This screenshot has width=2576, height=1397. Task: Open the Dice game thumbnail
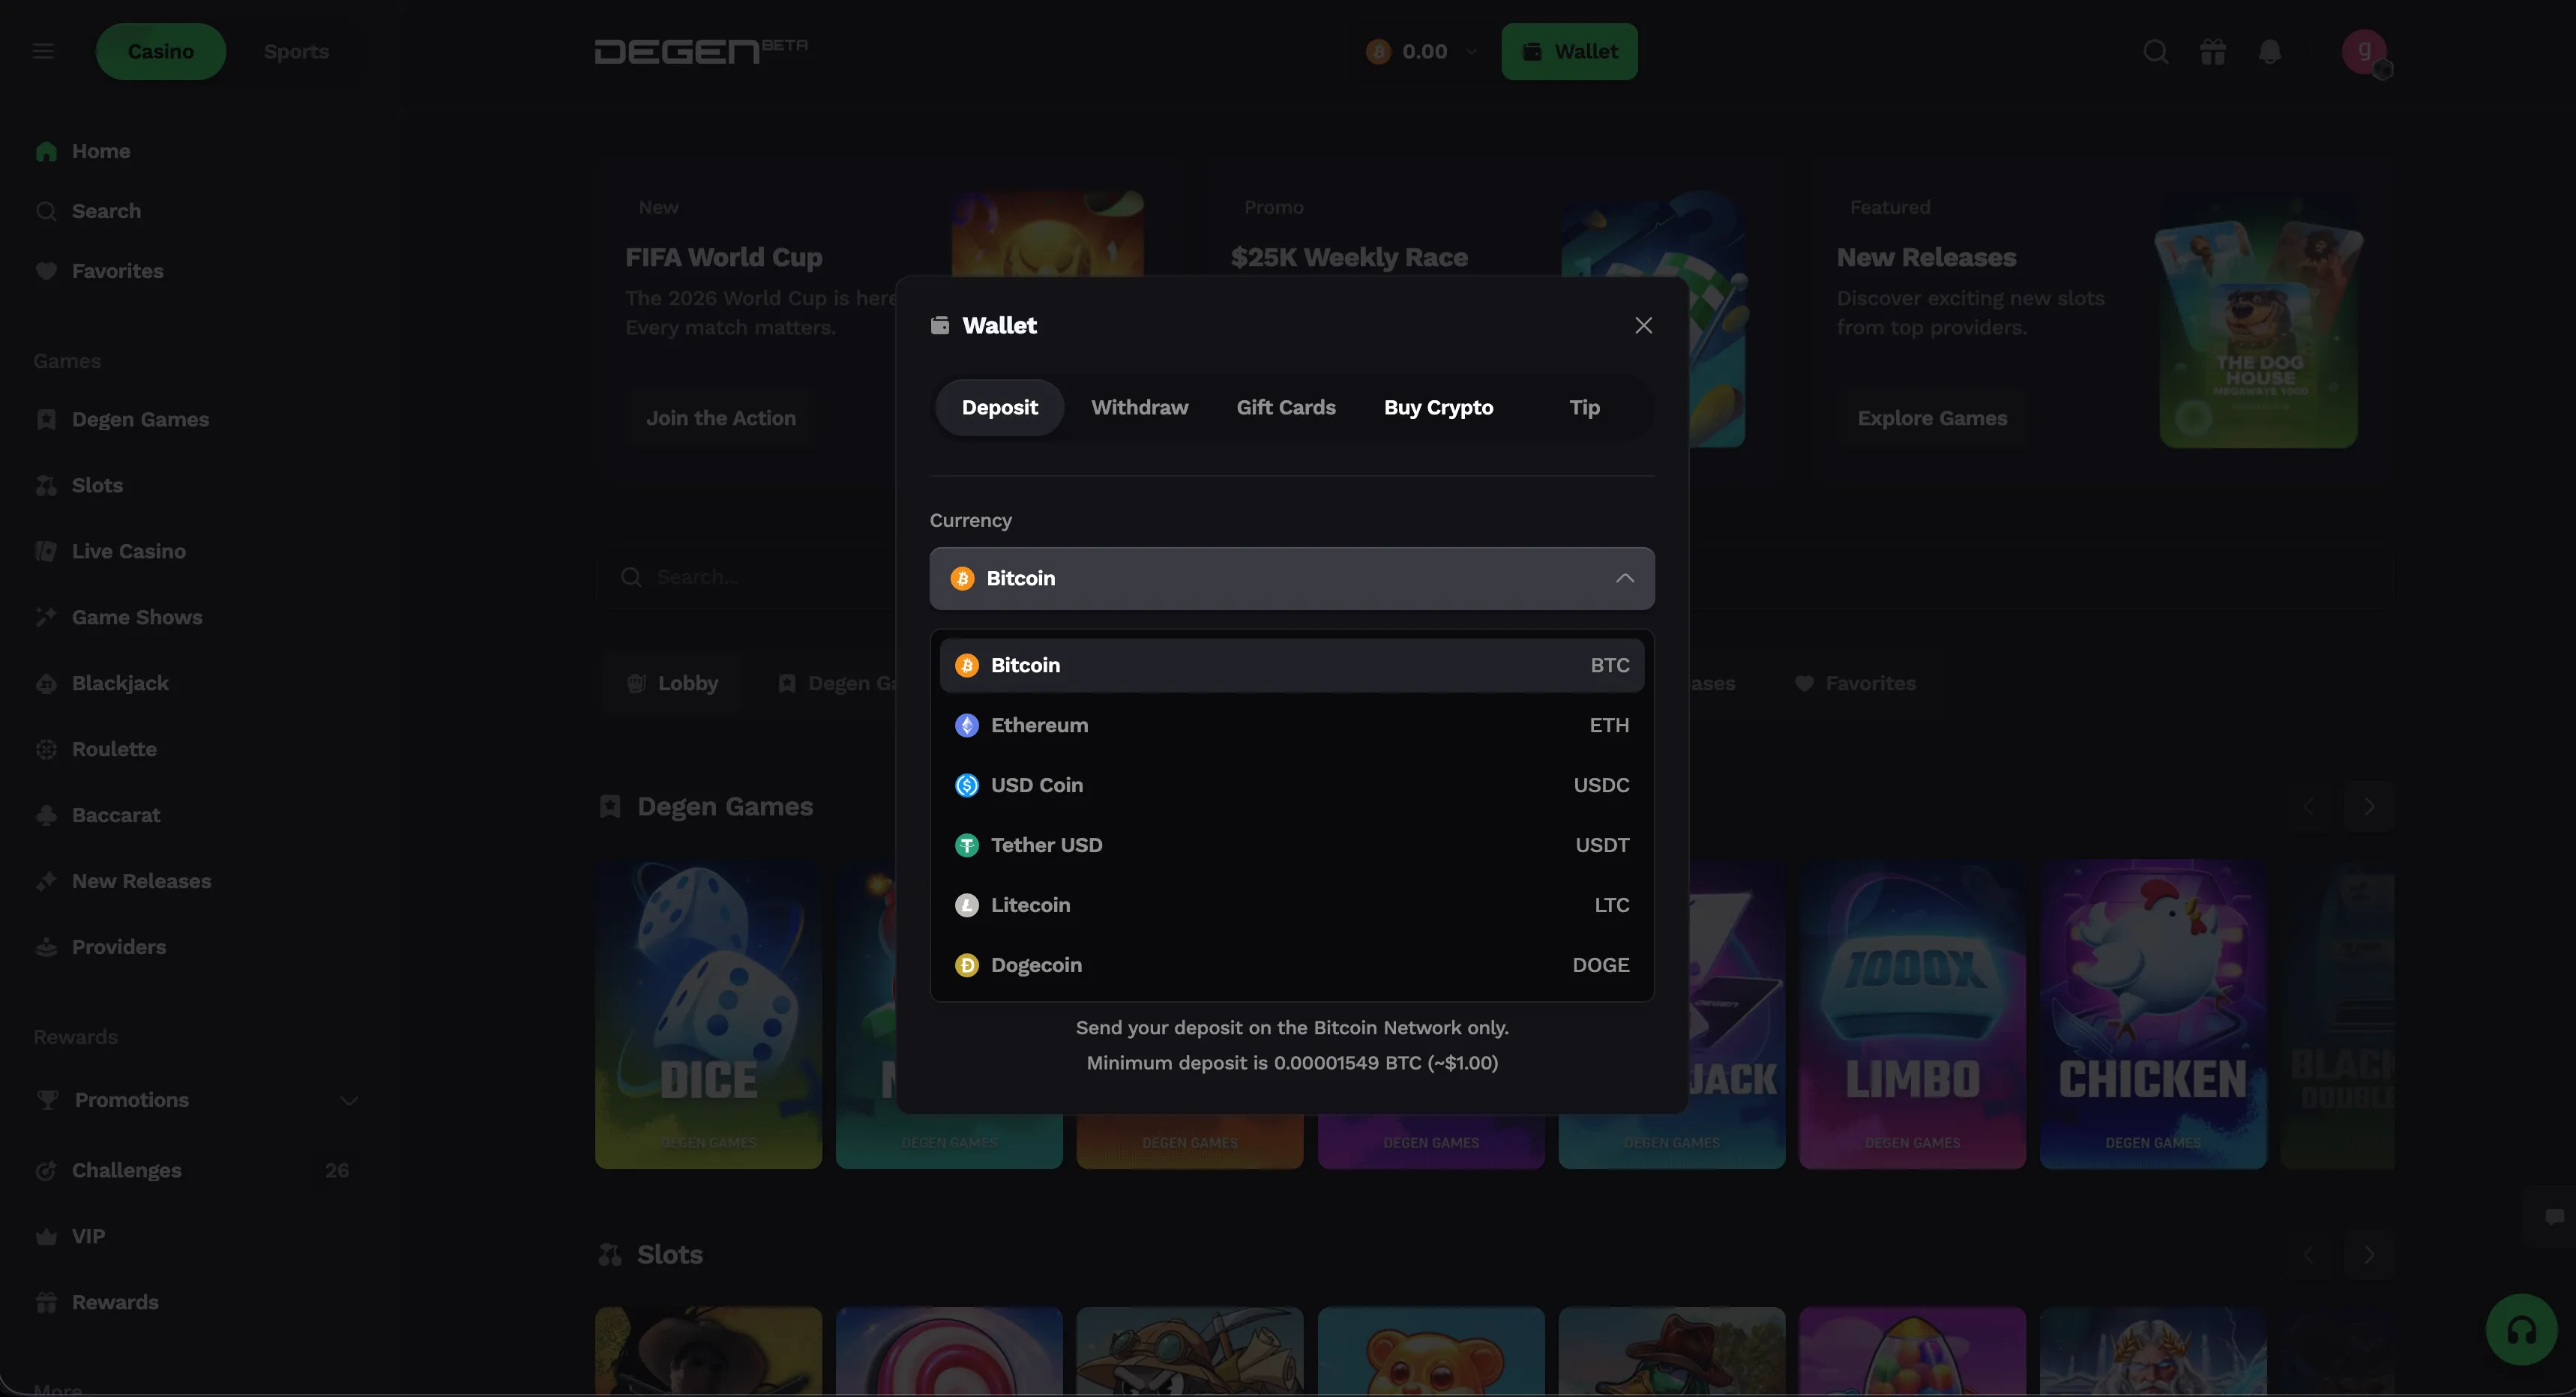point(708,1014)
